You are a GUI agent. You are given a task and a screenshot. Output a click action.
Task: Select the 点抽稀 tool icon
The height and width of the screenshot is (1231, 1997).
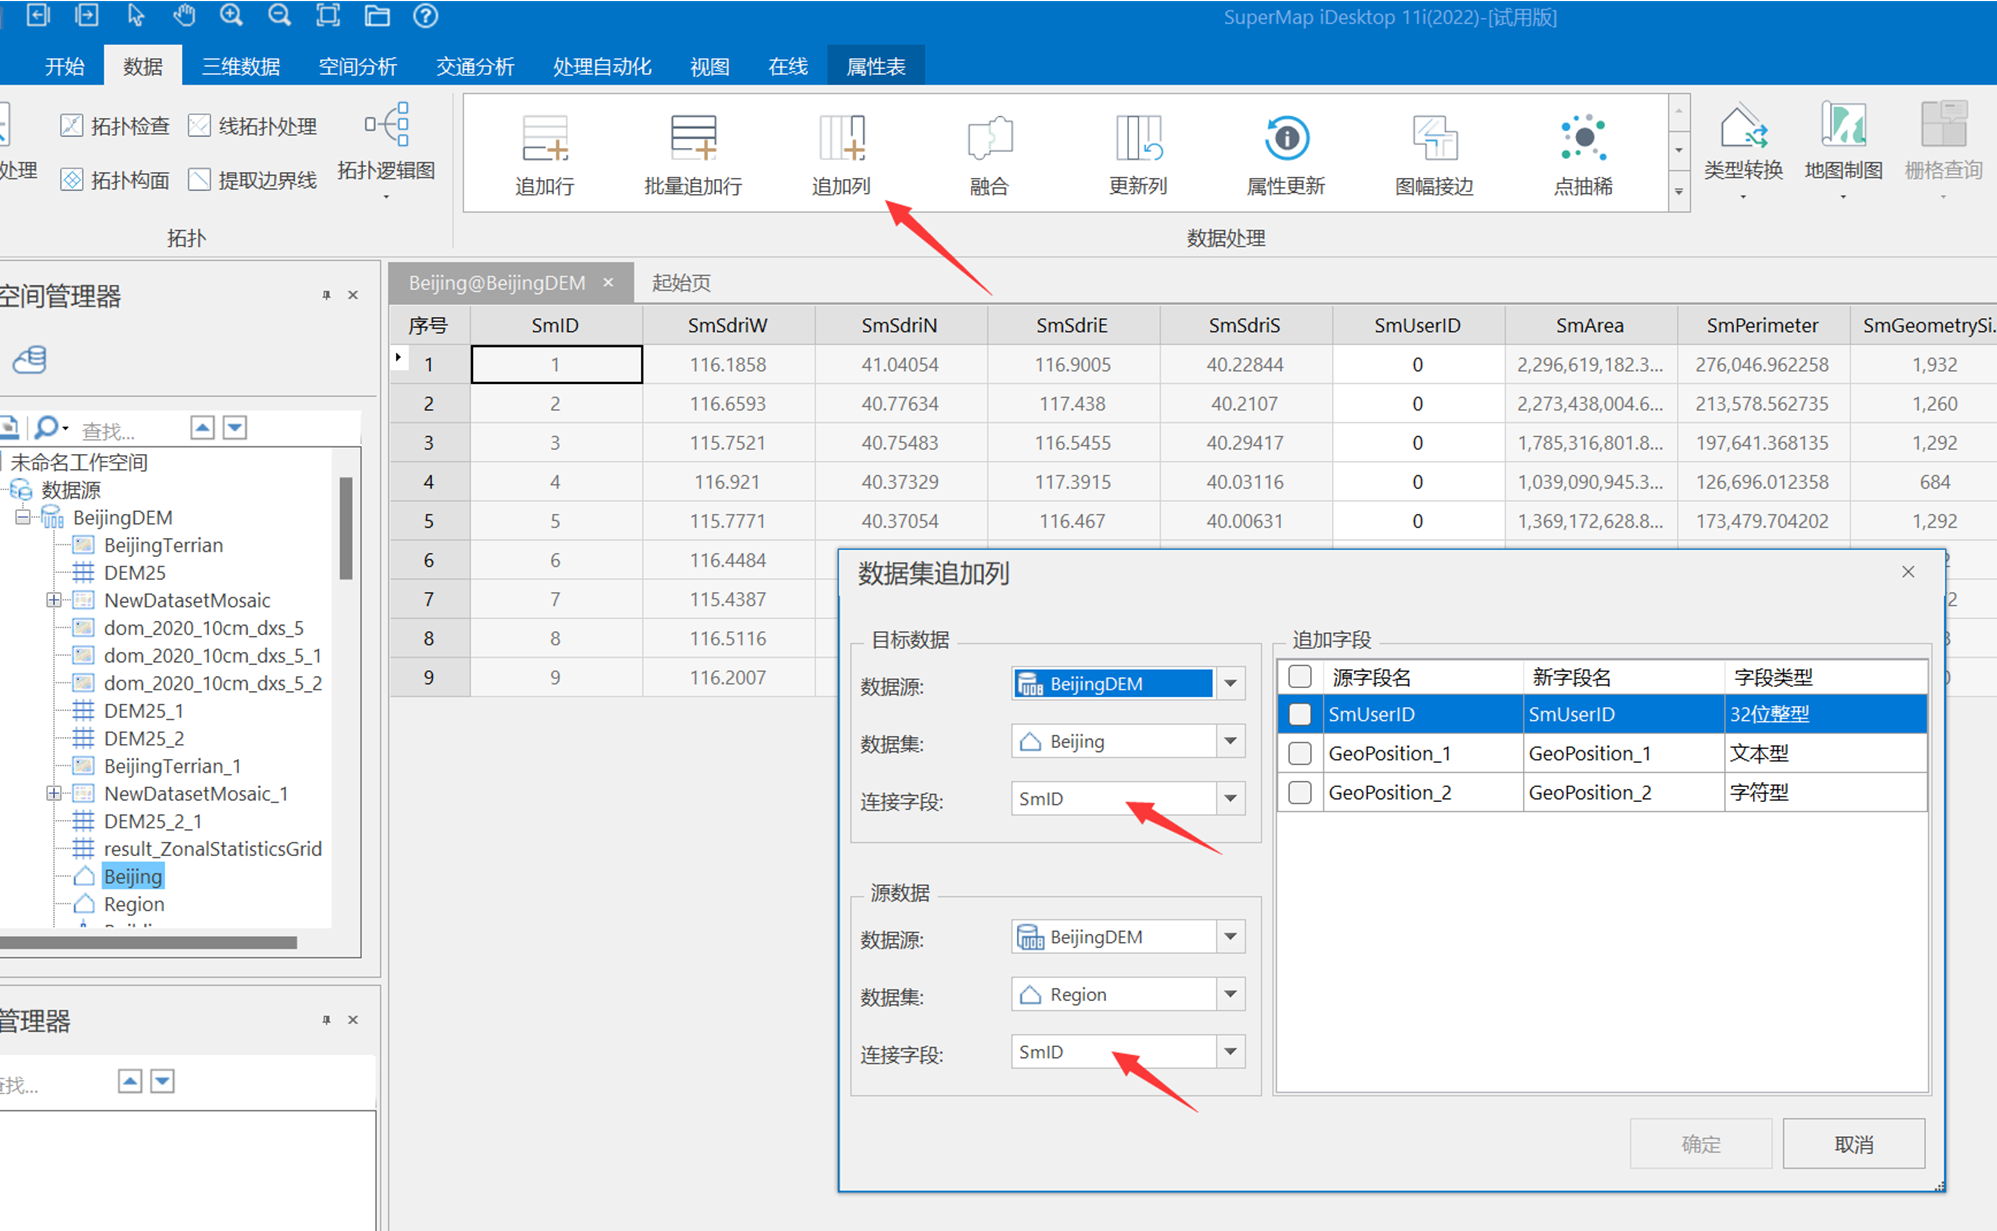click(1582, 139)
